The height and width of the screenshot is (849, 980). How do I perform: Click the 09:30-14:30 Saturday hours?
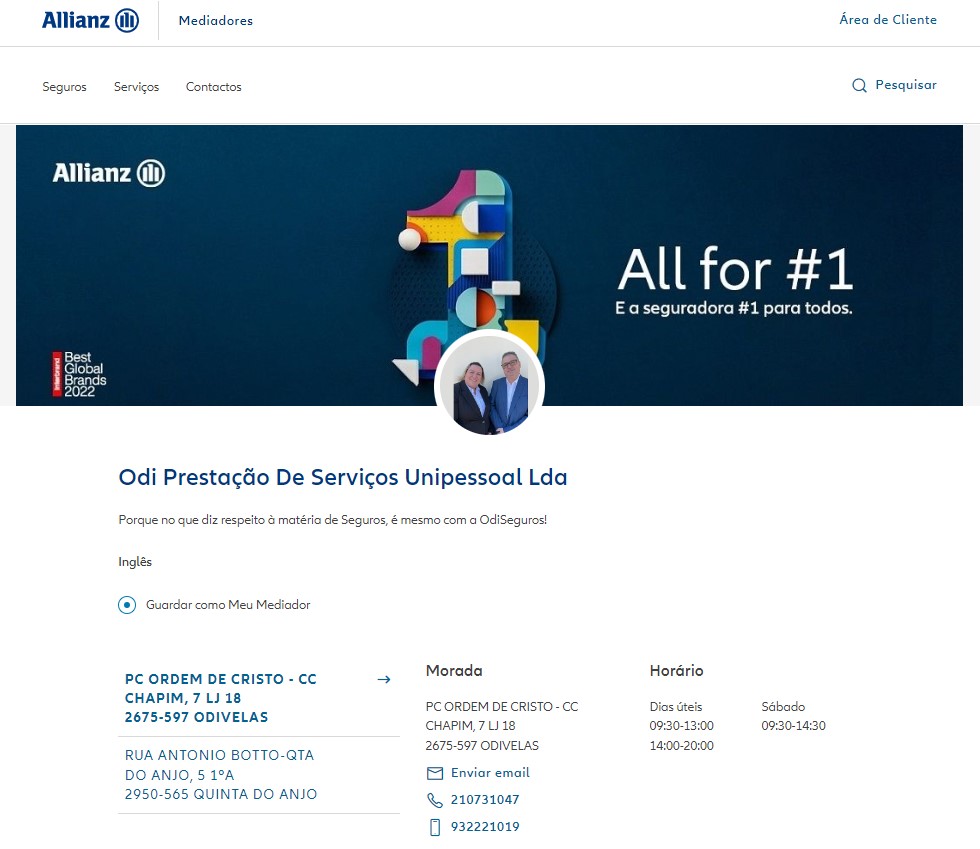coord(793,726)
